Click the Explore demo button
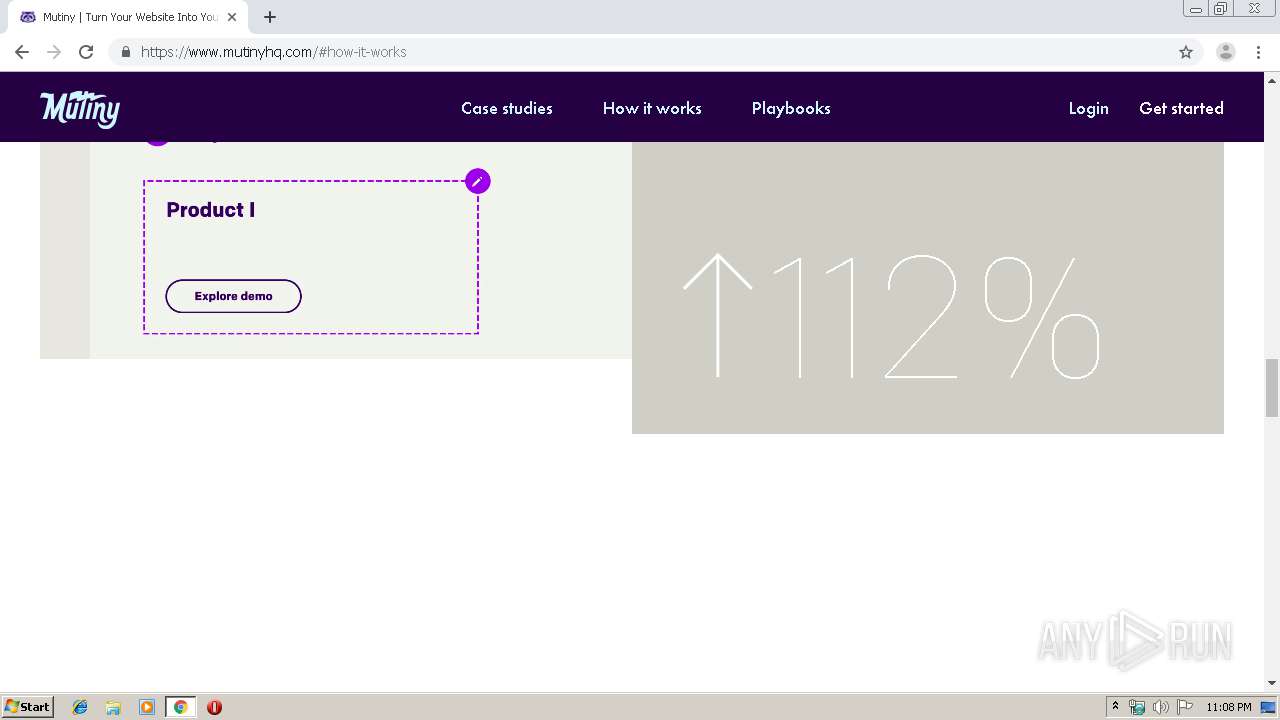The width and height of the screenshot is (1280, 720). click(233, 296)
